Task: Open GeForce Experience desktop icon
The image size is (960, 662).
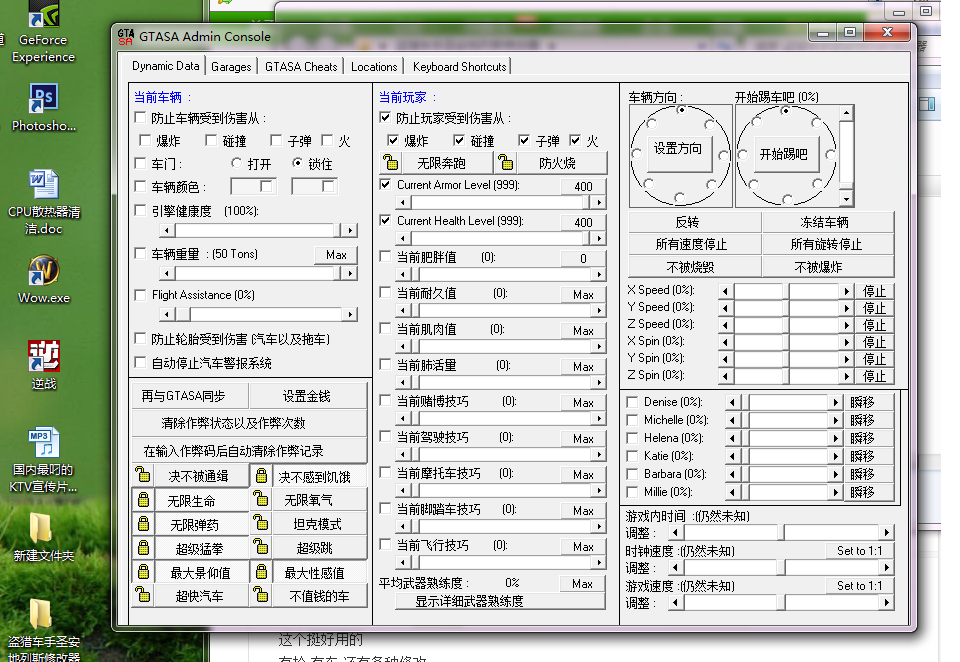Action: pos(43,32)
